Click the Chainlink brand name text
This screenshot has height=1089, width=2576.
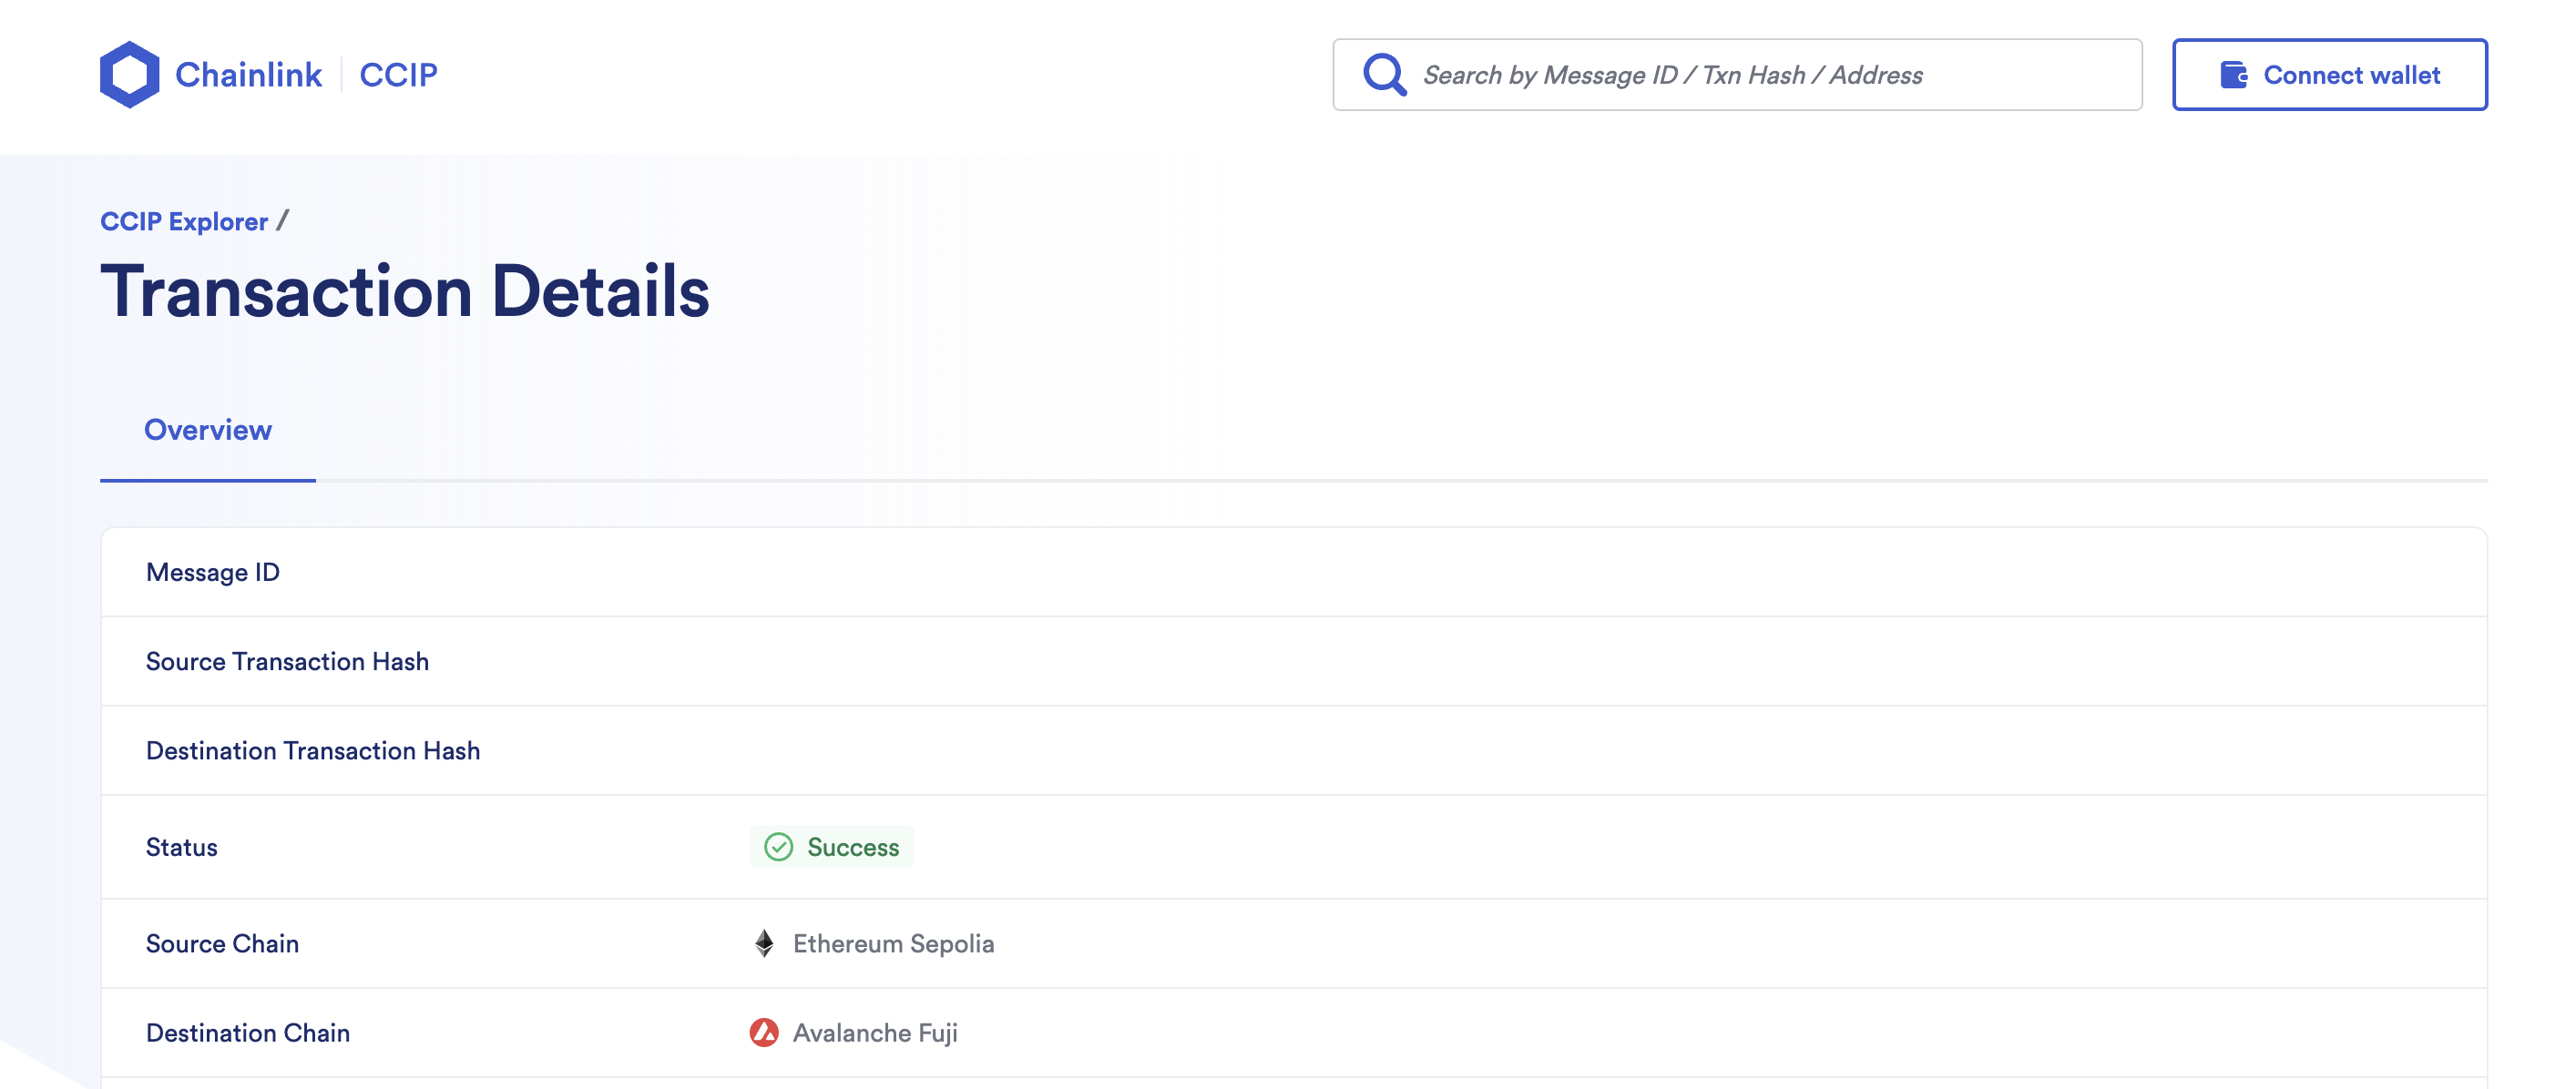coord(248,75)
